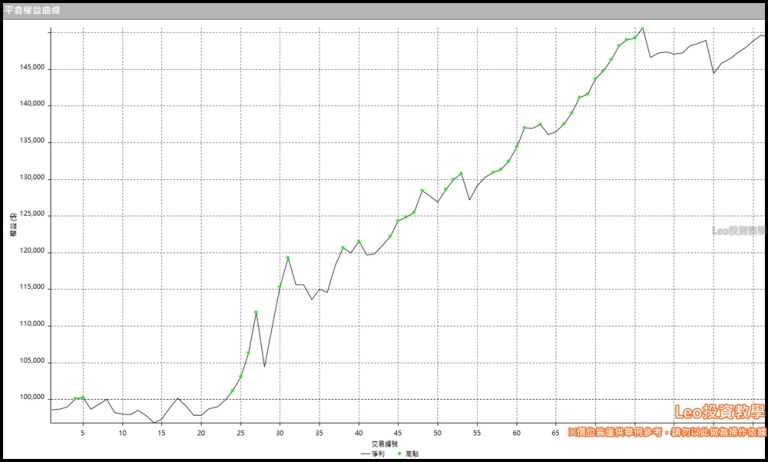The width and height of the screenshot is (768, 462).
Task: Click the 145,000 y-axis tick label
Action: [x=33, y=69]
